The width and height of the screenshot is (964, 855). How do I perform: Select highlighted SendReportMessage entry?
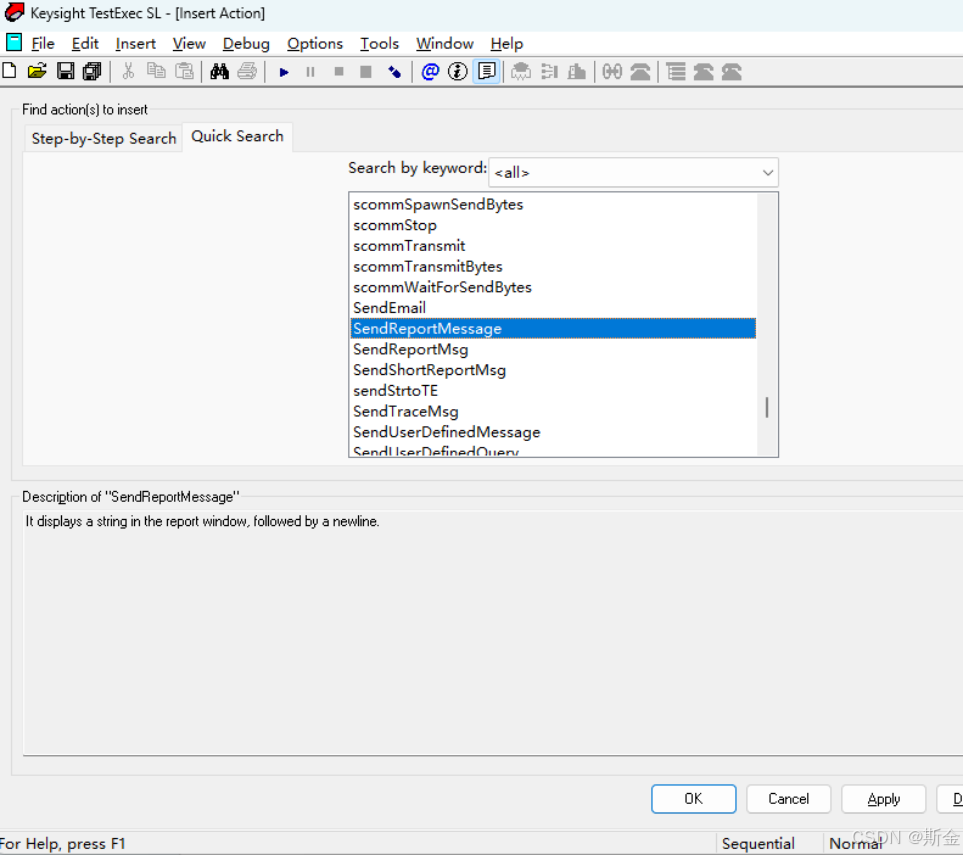coord(553,328)
